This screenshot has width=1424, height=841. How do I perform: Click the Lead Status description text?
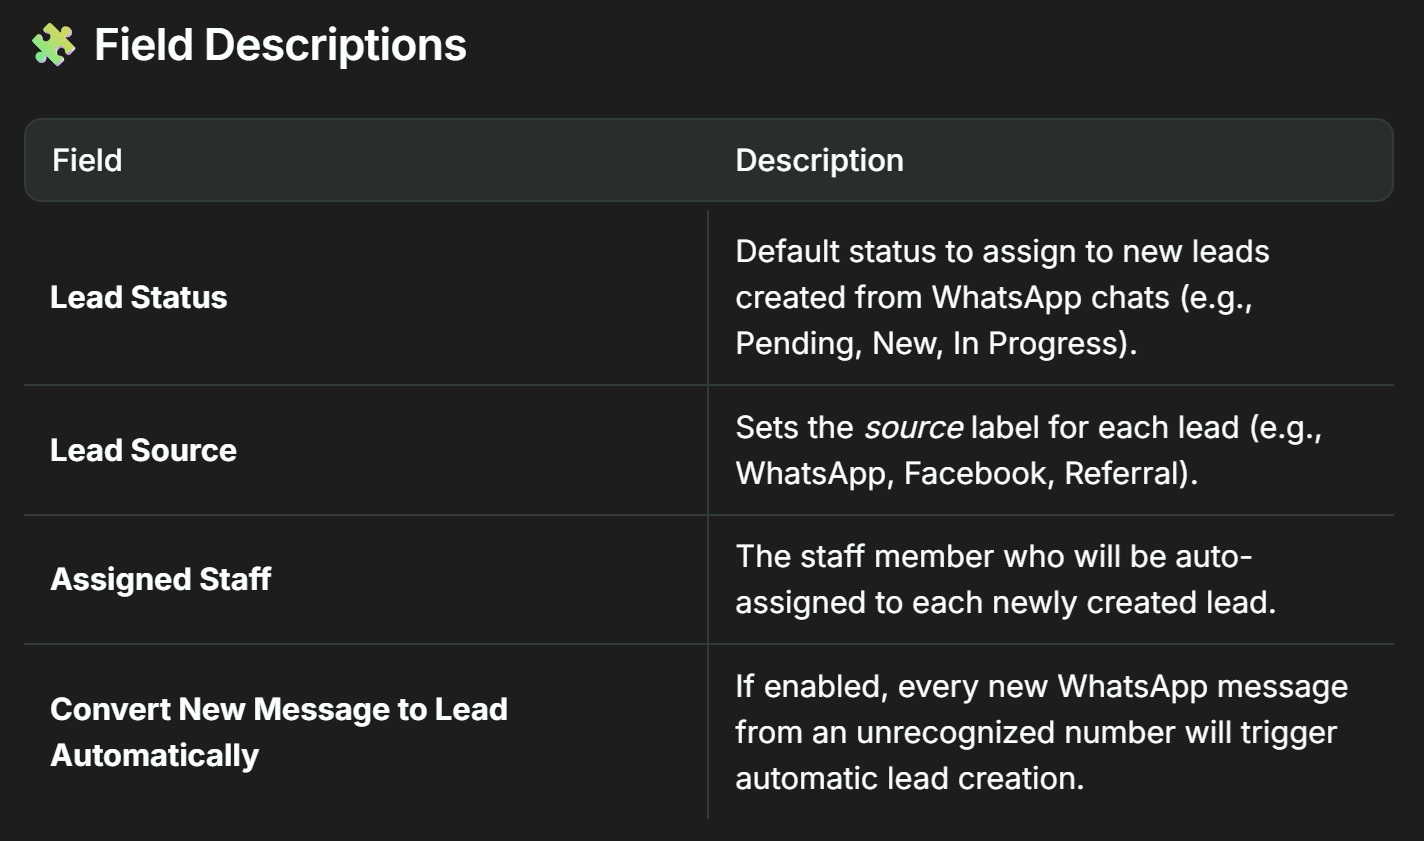pyautogui.click(x=1001, y=297)
